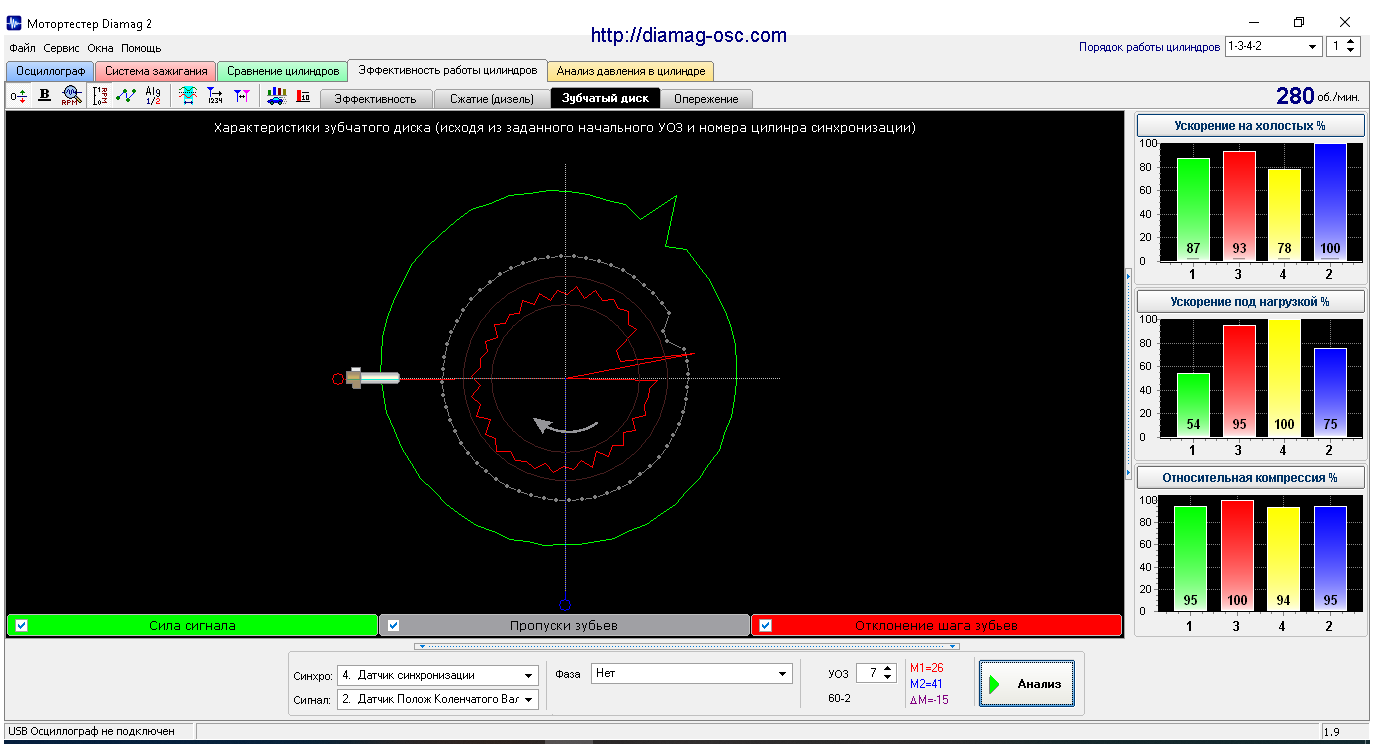
Task: Toggle the Alg 1/2 algorithm icon
Action: tap(153, 96)
